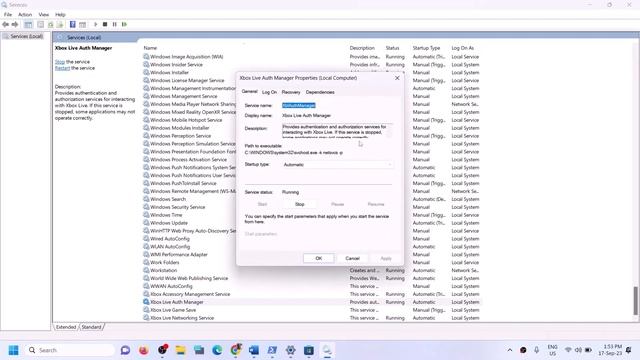Select the General tab in the Properties dialog
Screen dimensions: 640x360
249,92
